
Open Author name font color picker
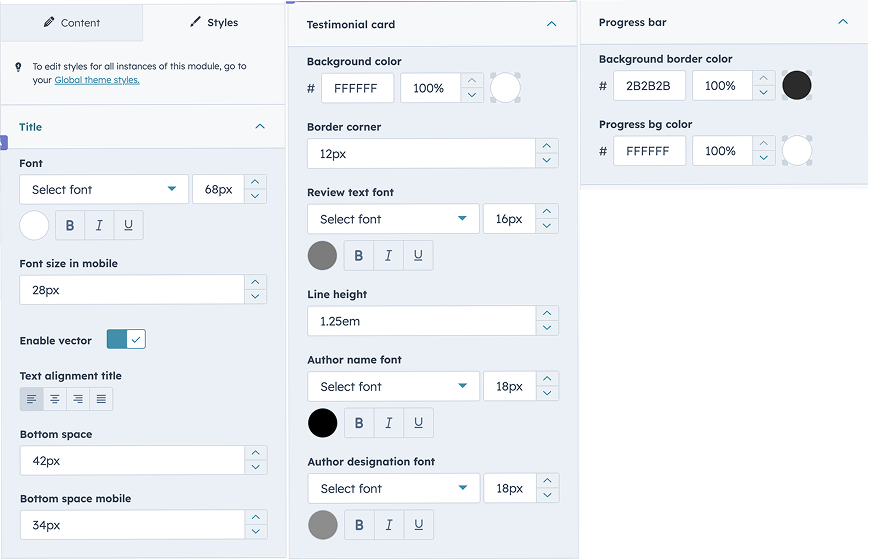[x=322, y=423]
